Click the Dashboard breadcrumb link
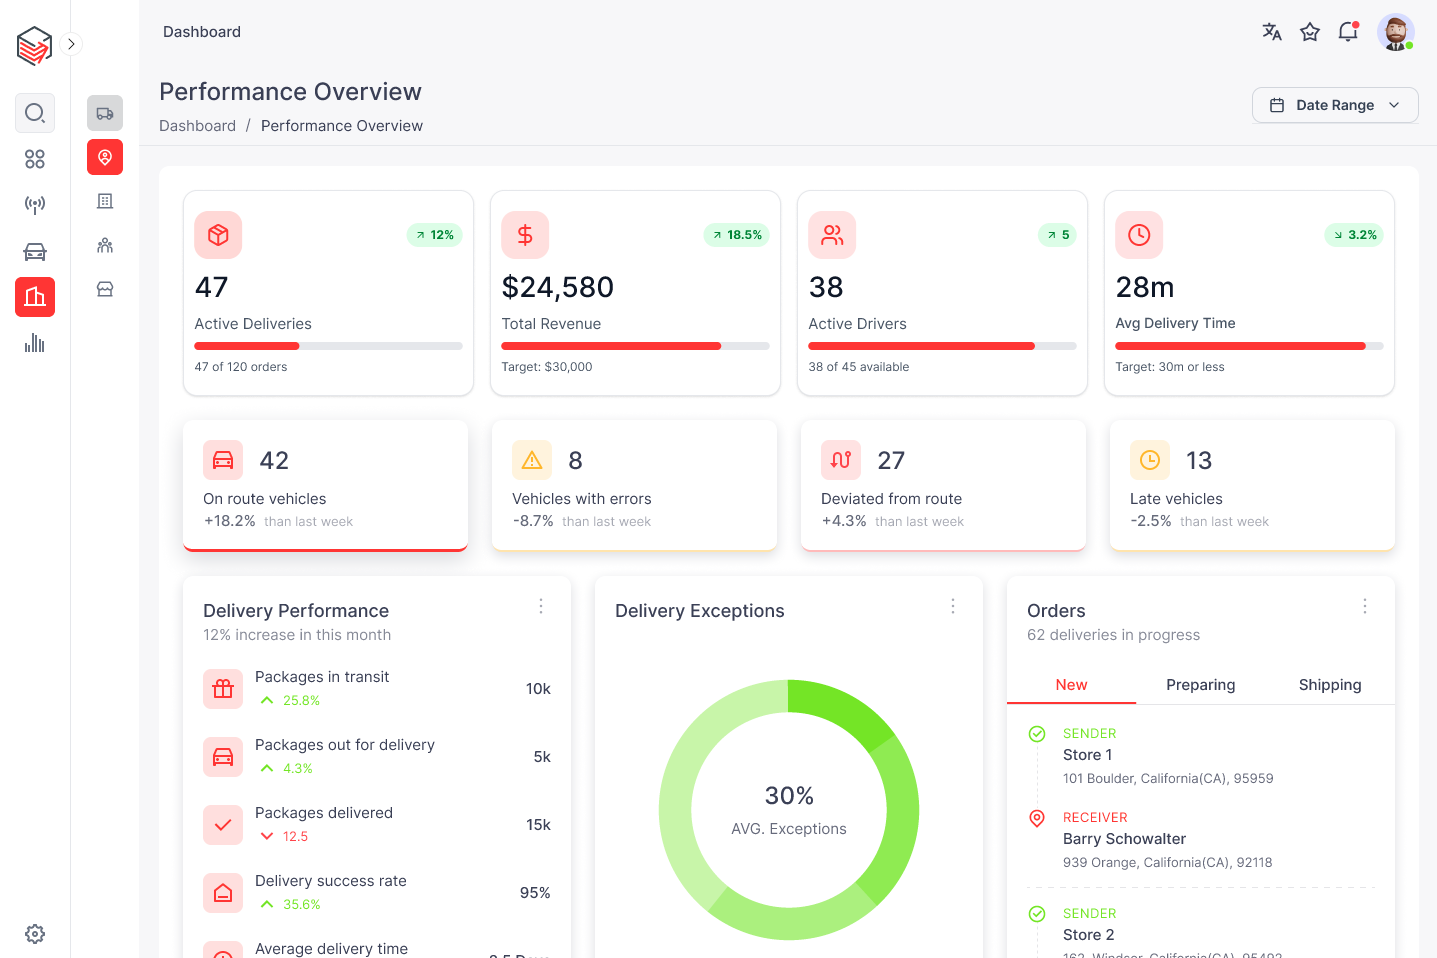The width and height of the screenshot is (1437, 958). pyautogui.click(x=197, y=126)
